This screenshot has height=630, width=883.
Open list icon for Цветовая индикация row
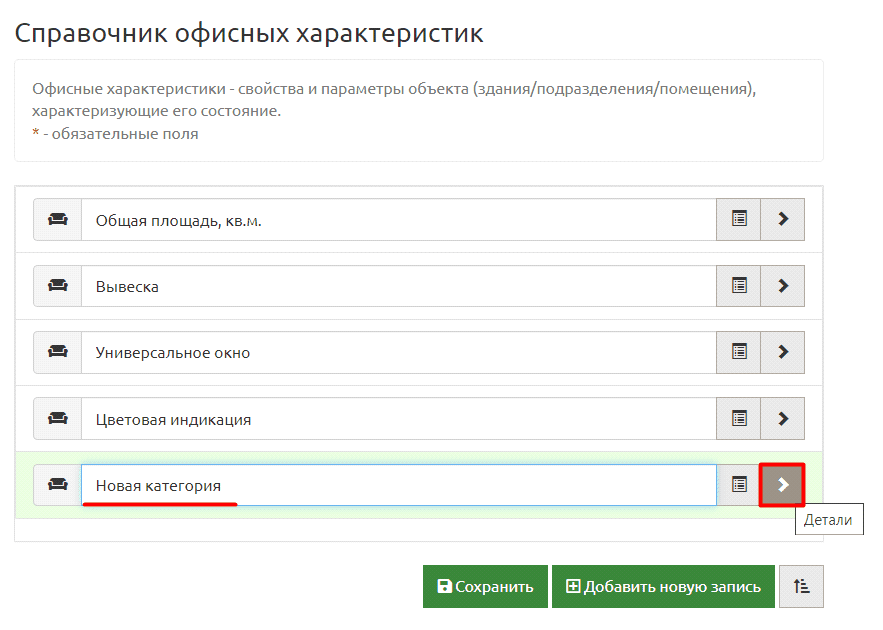(x=739, y=418)
